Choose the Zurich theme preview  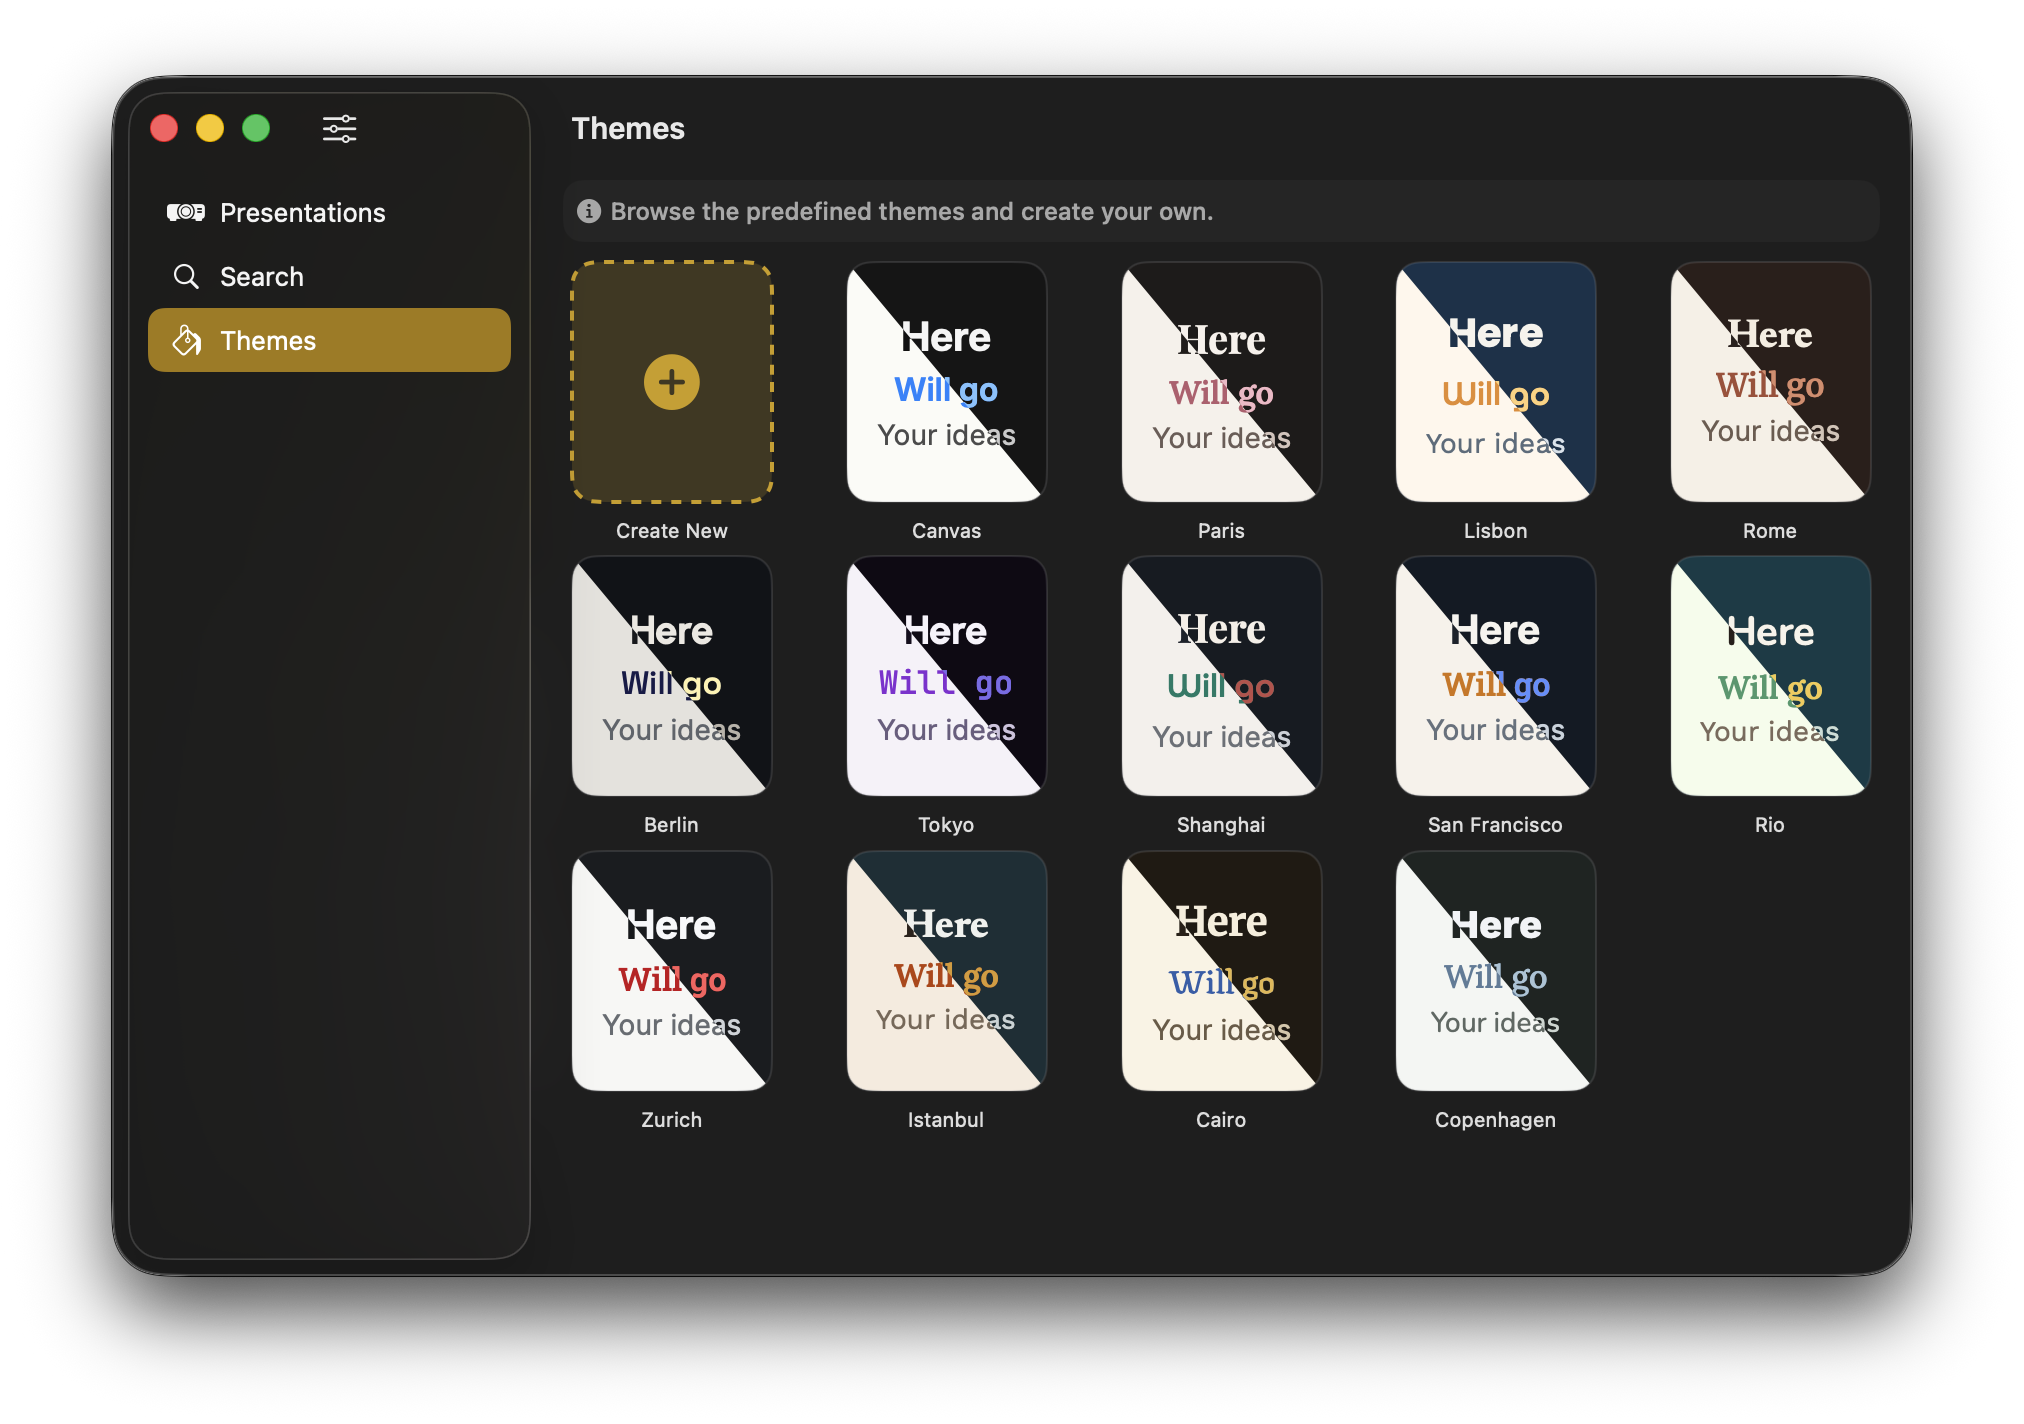click(672, 971)
